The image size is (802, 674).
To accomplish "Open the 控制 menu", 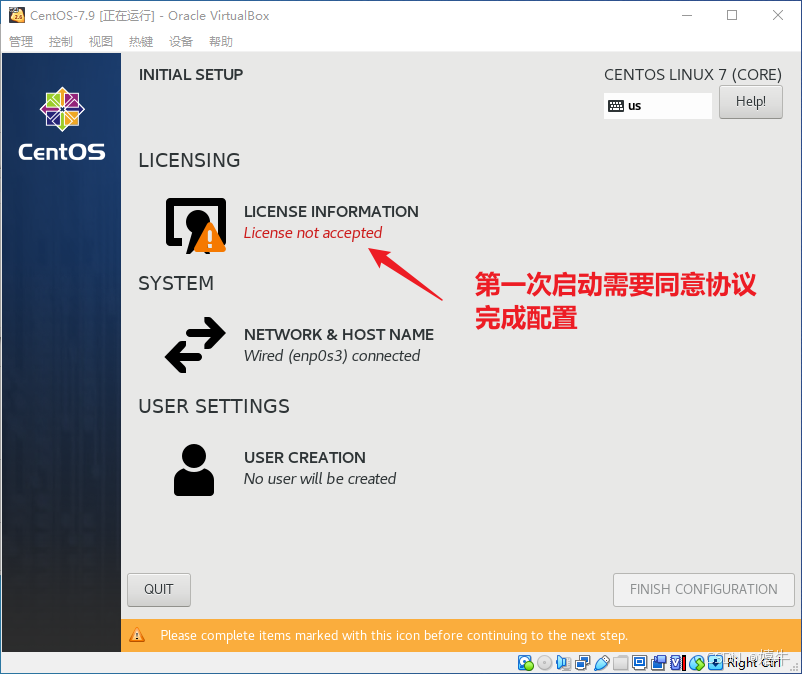I will coord(61,41).
